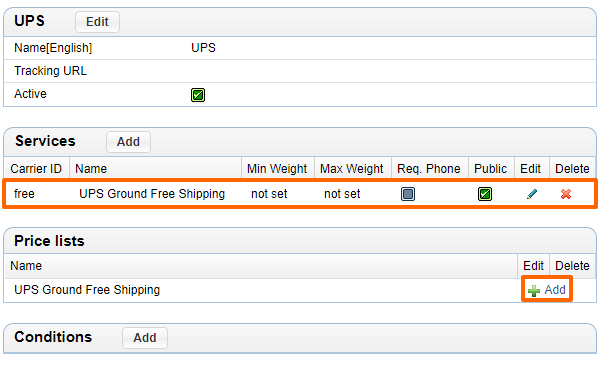This screenshot has width=601, height=371.
Task: Open the Edit button next to UPS title
Action: click(97, 22)
